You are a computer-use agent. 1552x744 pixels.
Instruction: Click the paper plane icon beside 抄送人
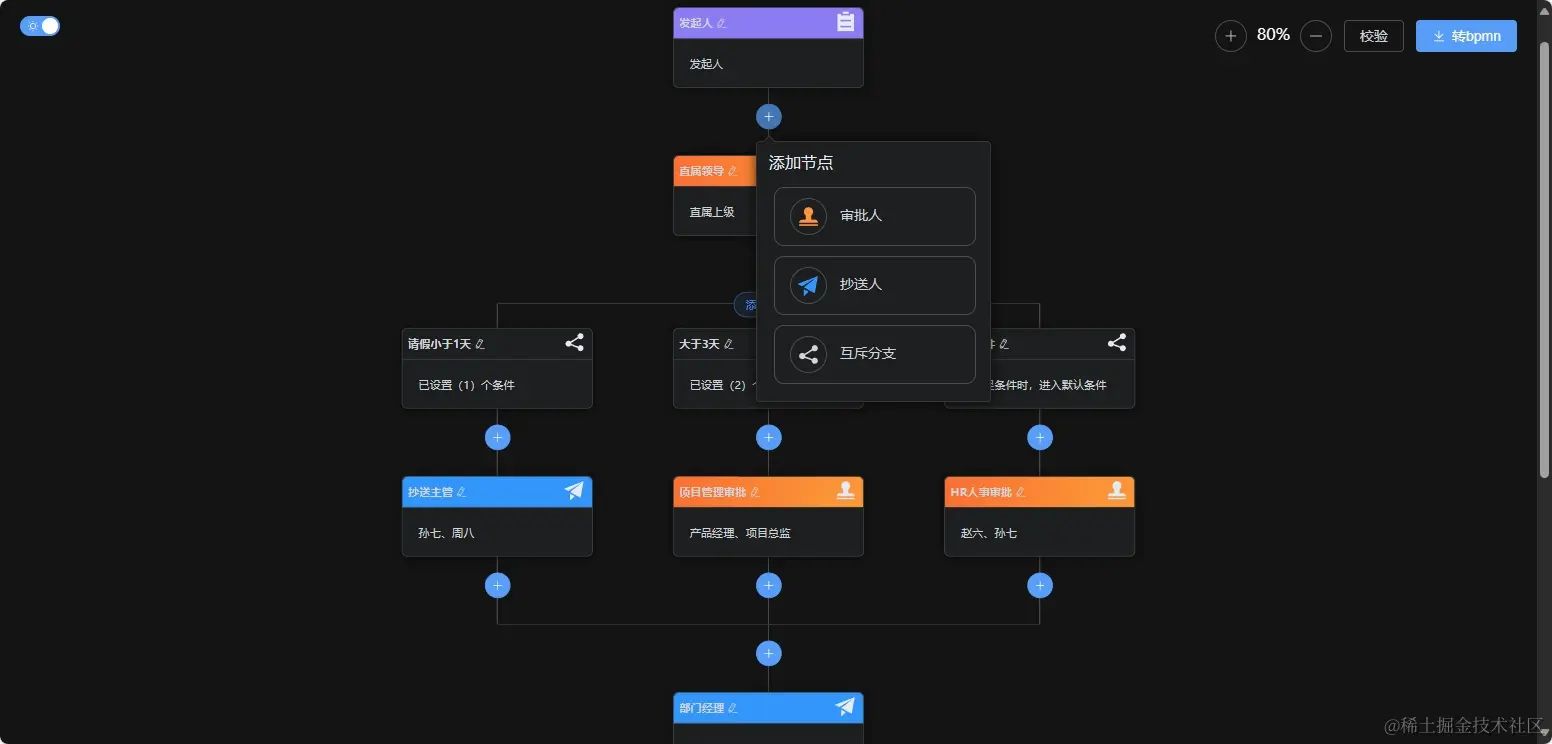(x=808, y=285)
